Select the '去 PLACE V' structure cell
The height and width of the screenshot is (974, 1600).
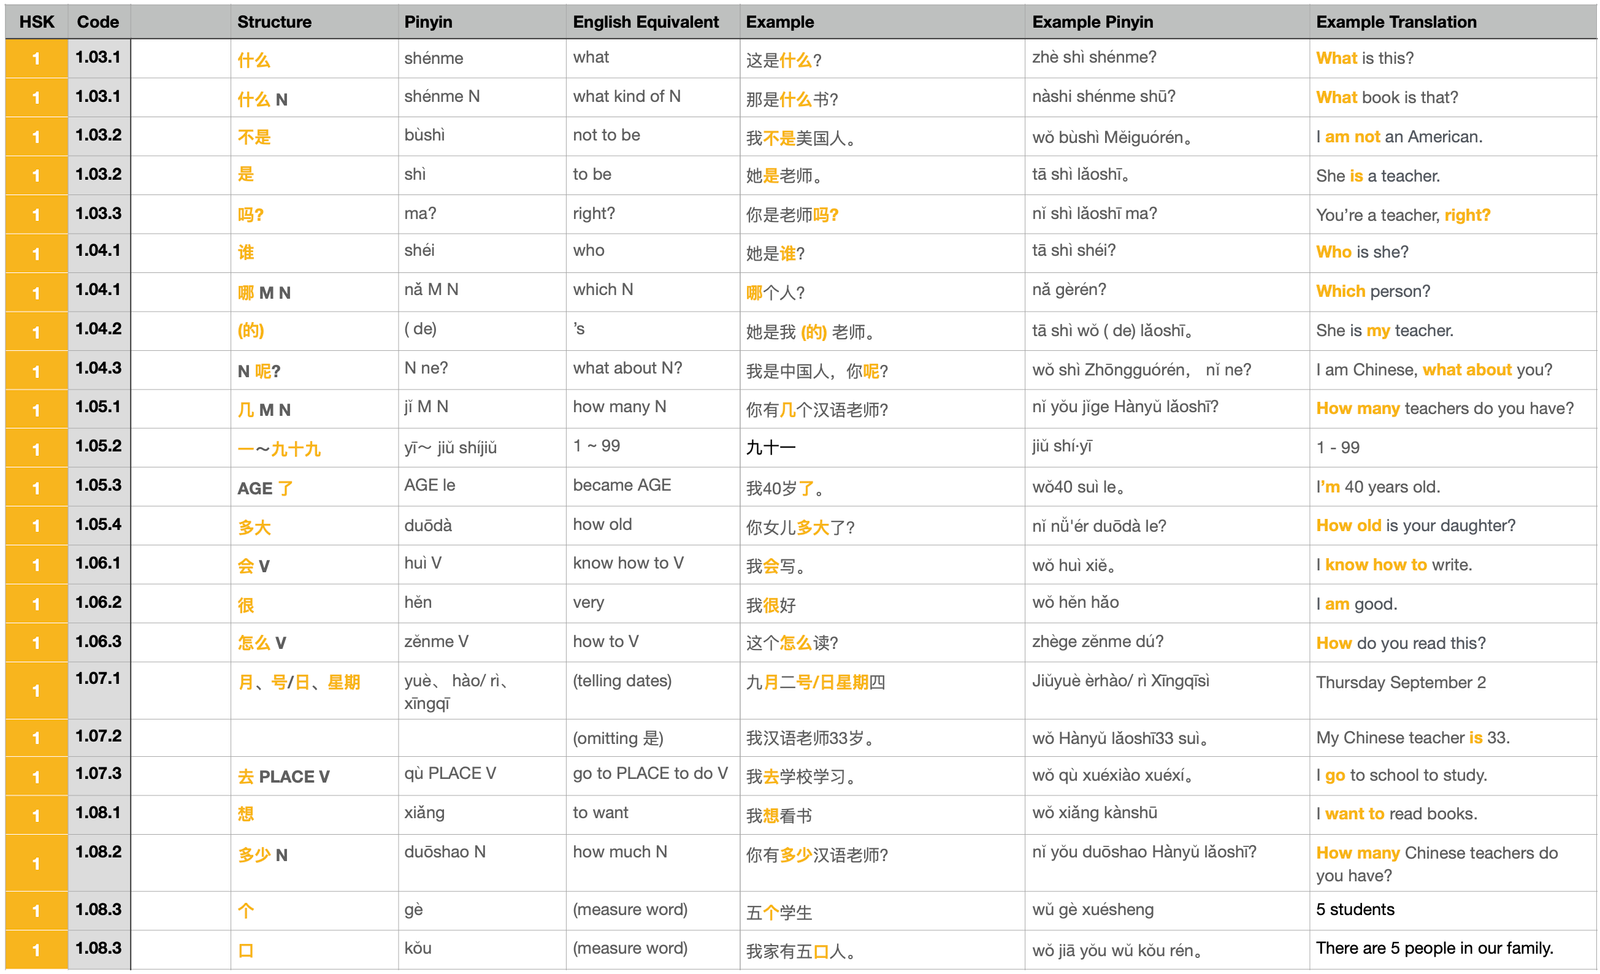(283, 777)
